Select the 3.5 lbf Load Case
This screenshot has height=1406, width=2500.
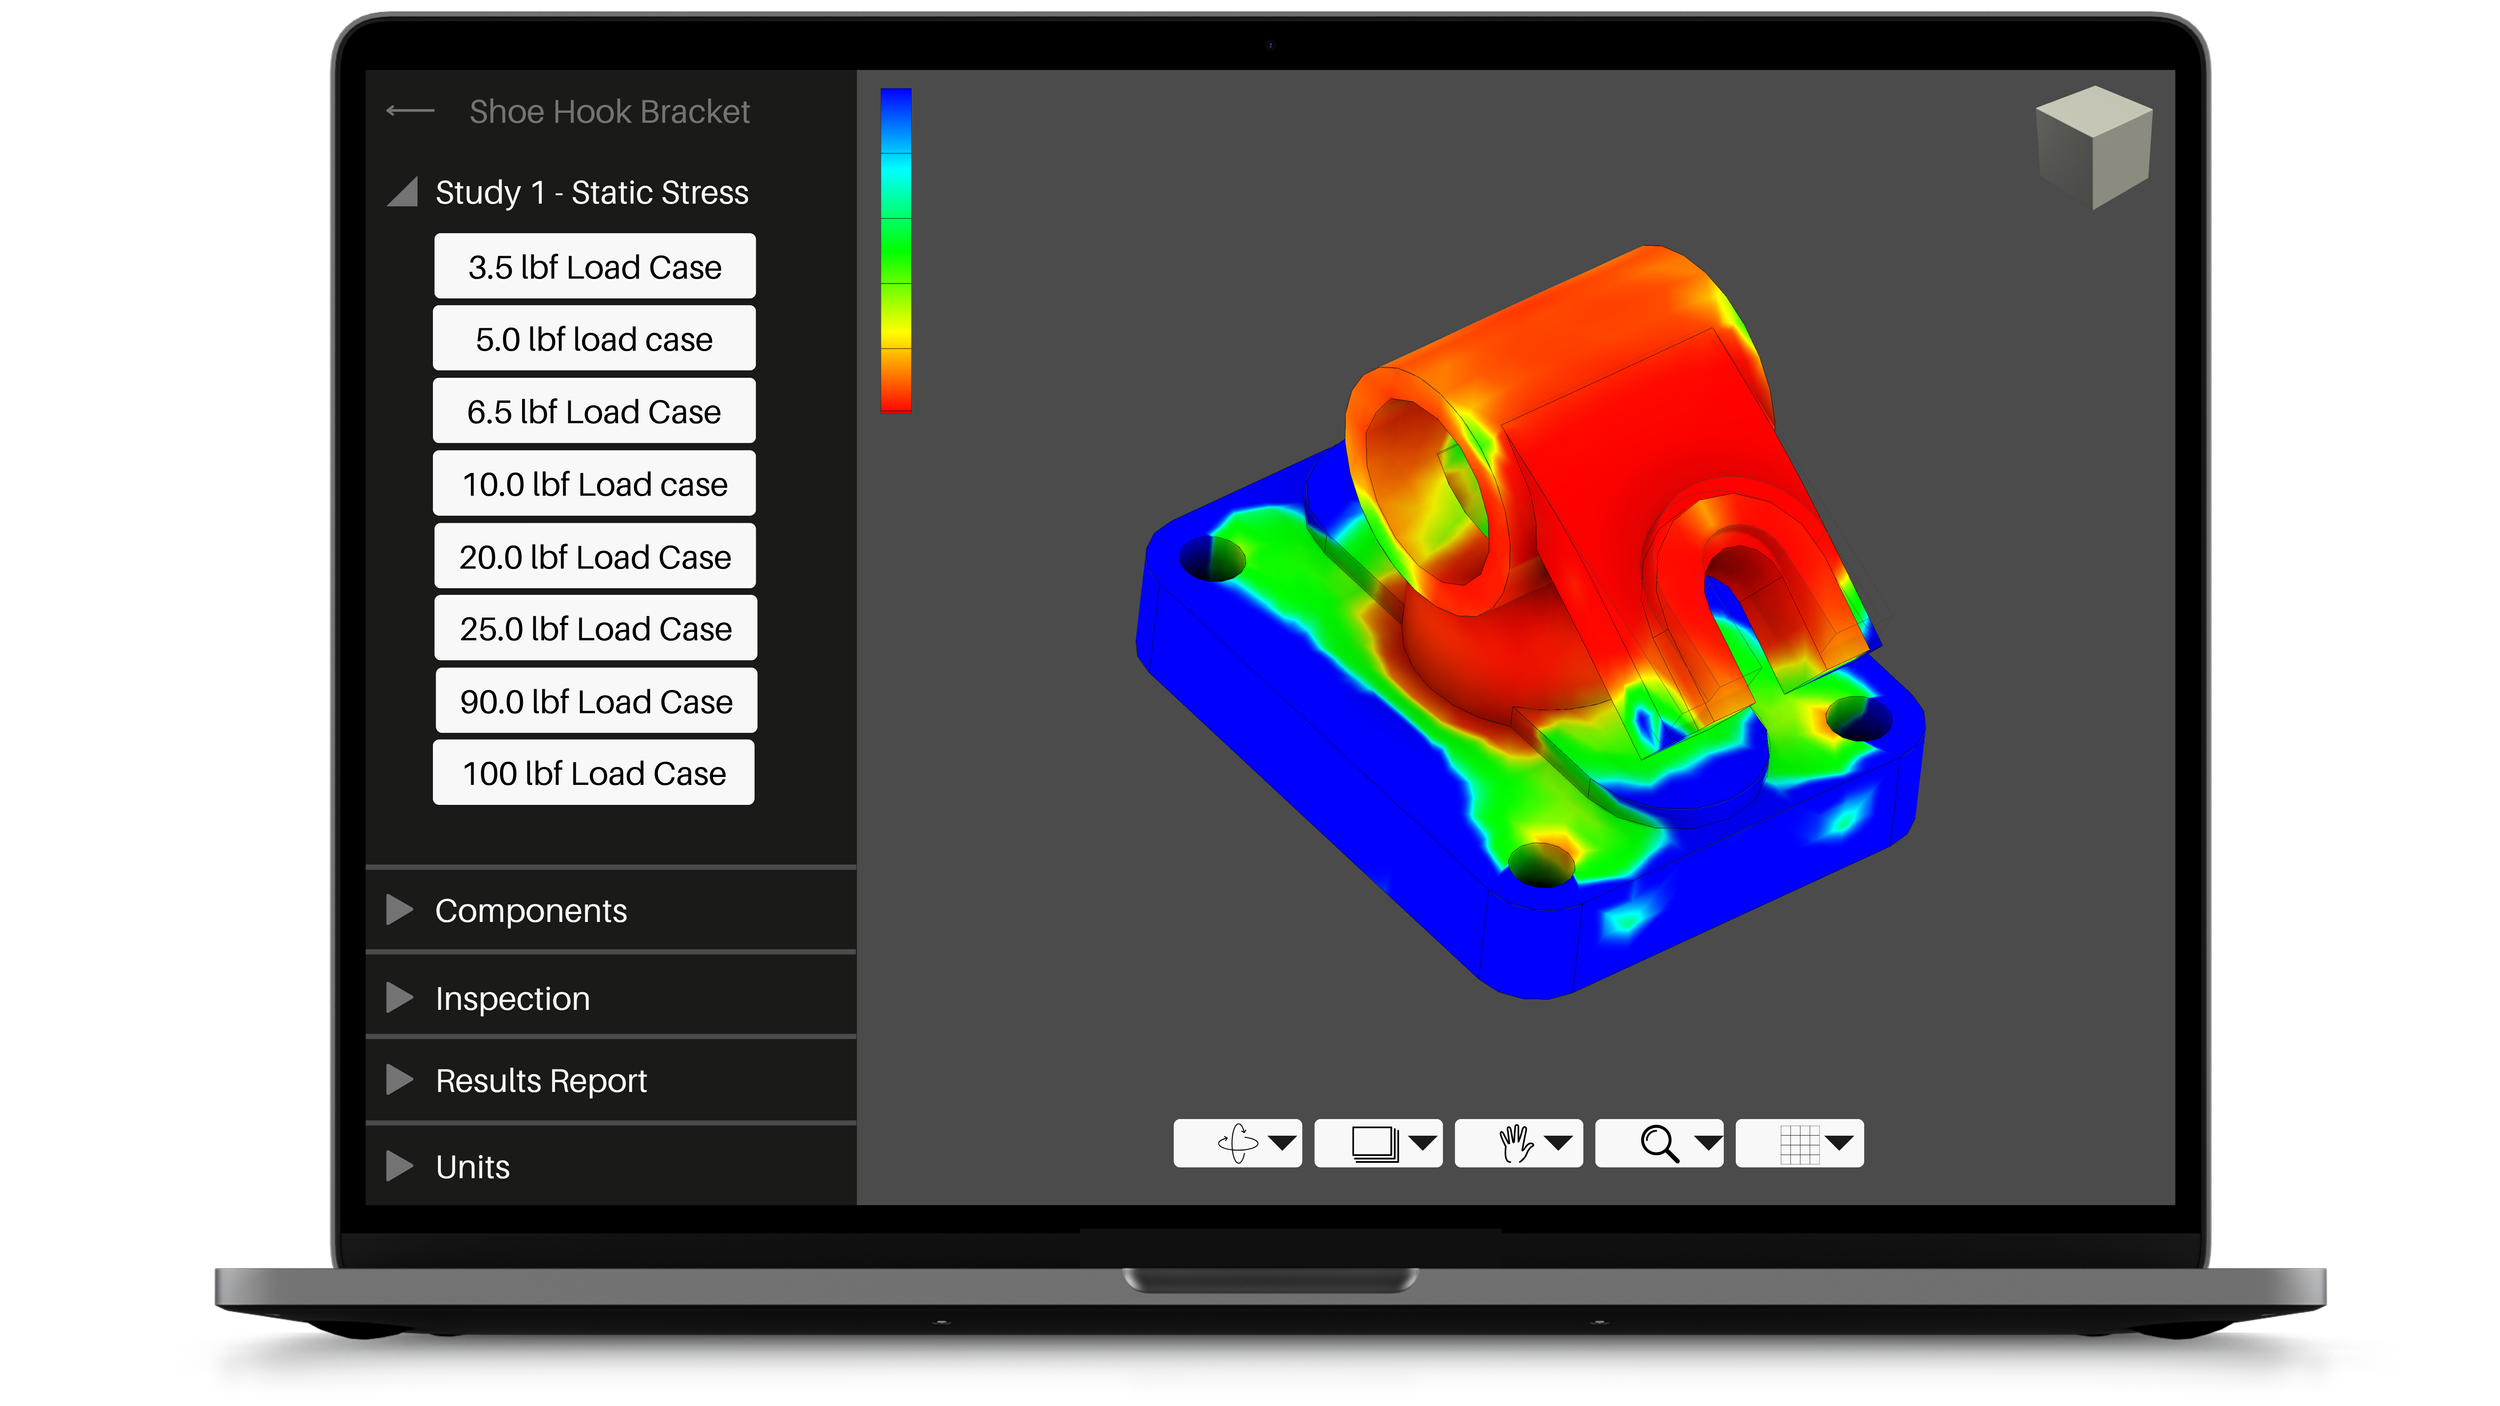[595, 267]
